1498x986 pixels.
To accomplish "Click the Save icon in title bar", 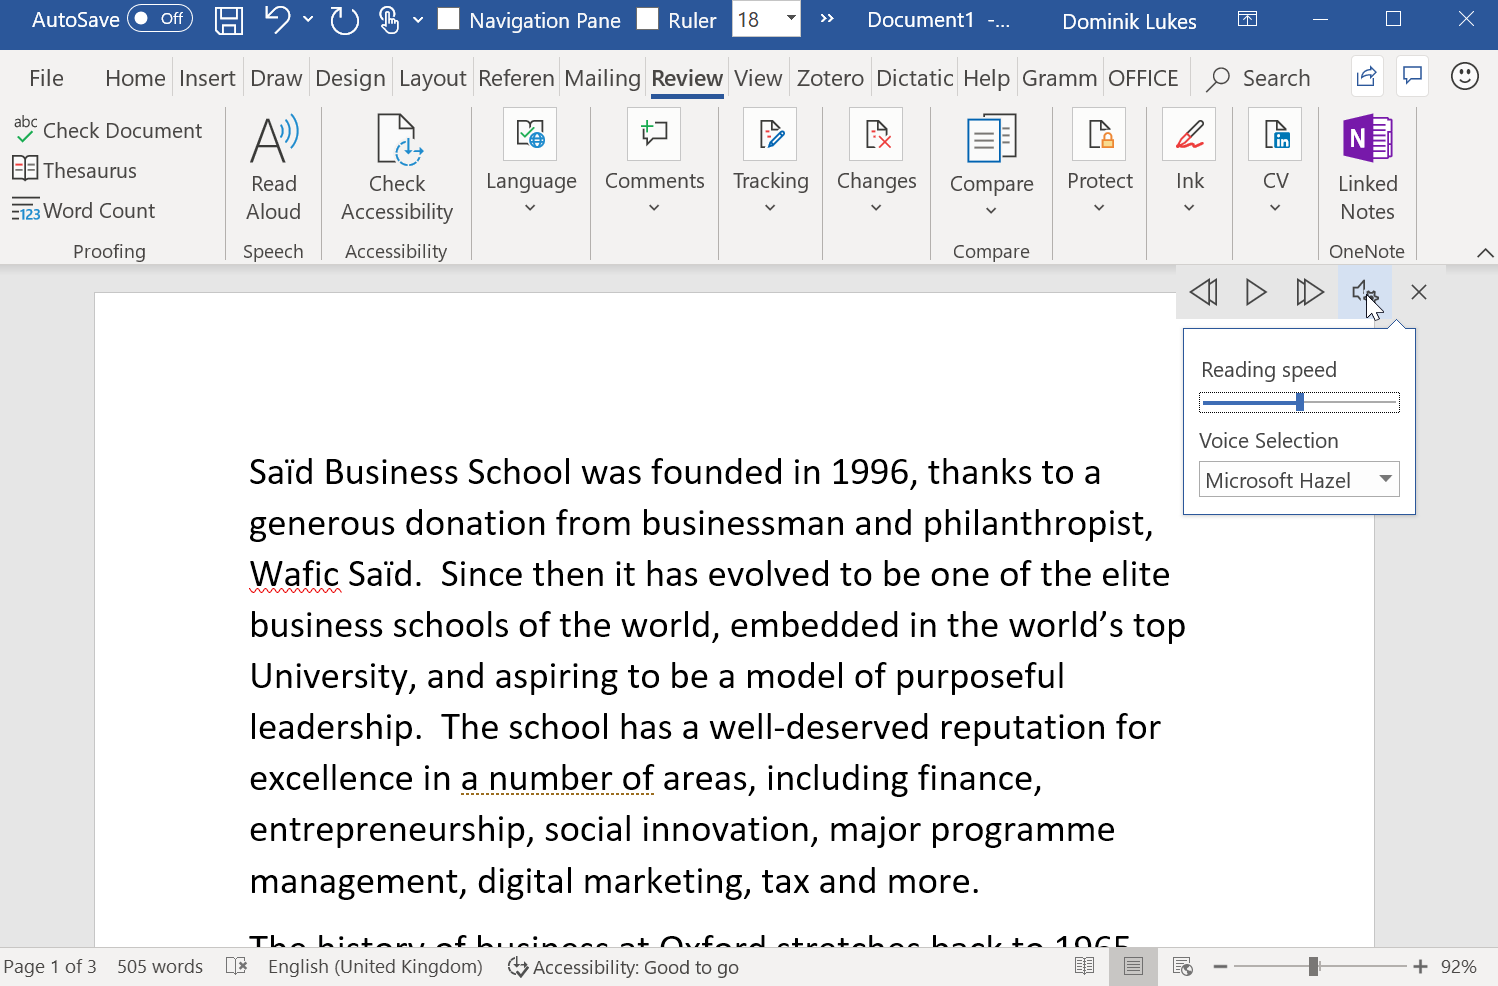I will click(x=229, y=20).
